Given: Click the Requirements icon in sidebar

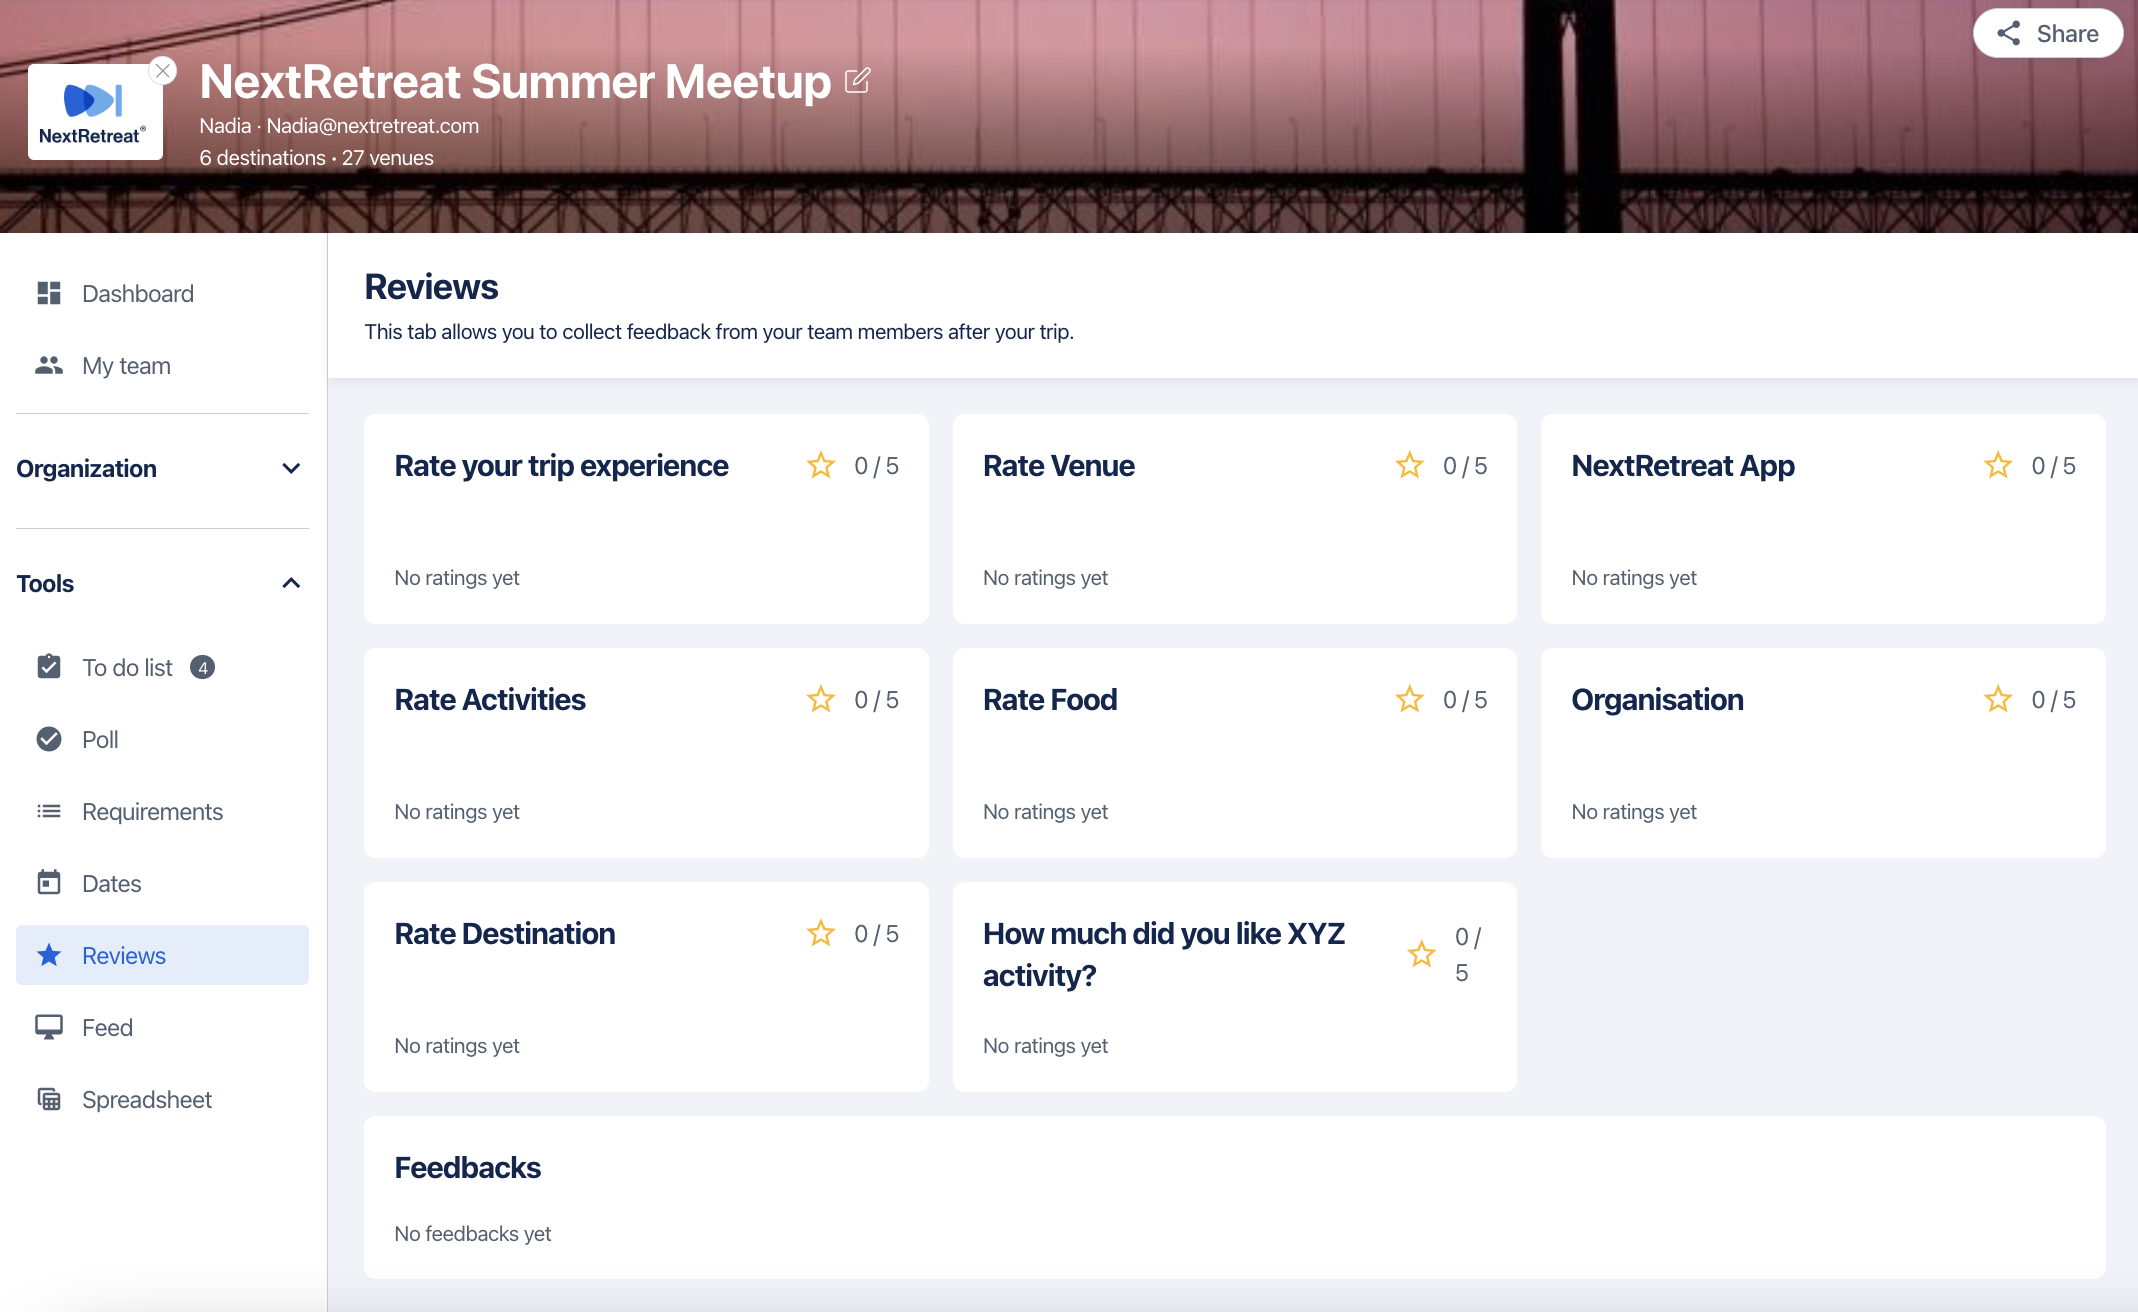Looking at the screenshot, I should pyautogui.click(x=49, y=811).
